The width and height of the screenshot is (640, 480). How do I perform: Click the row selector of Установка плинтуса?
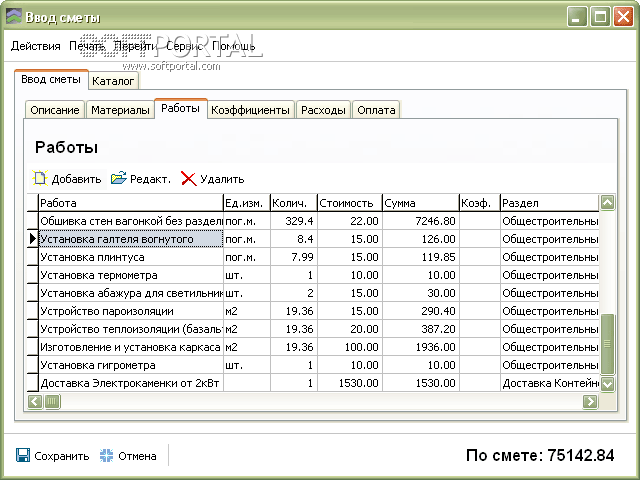click(x=32, y=257)
